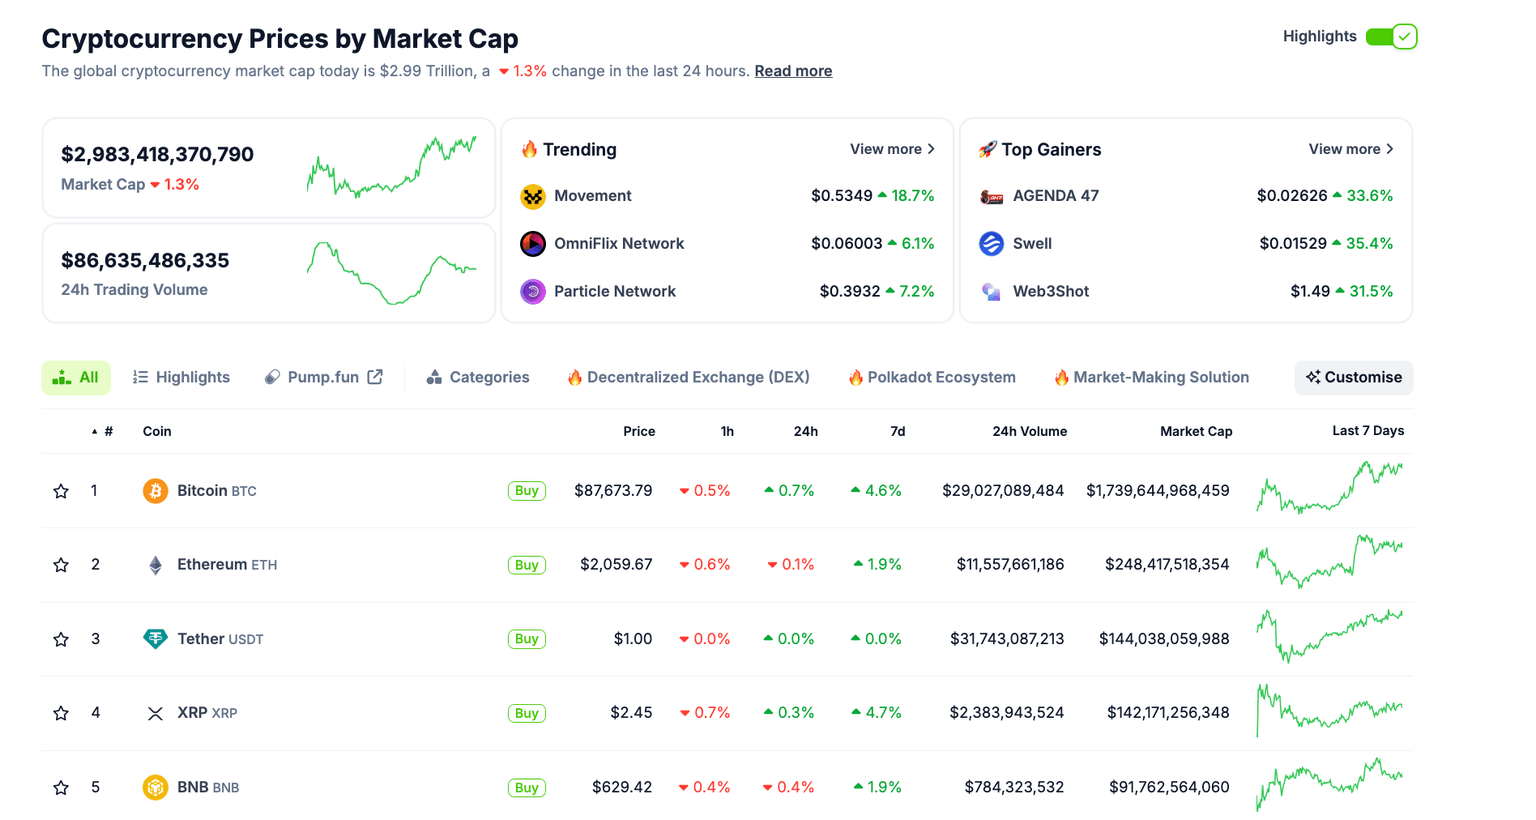Image resolution: width=1536 pixels, height=820 pixels.
Task: Sort the table by Market Cap column
Action: coord(1196,431)
